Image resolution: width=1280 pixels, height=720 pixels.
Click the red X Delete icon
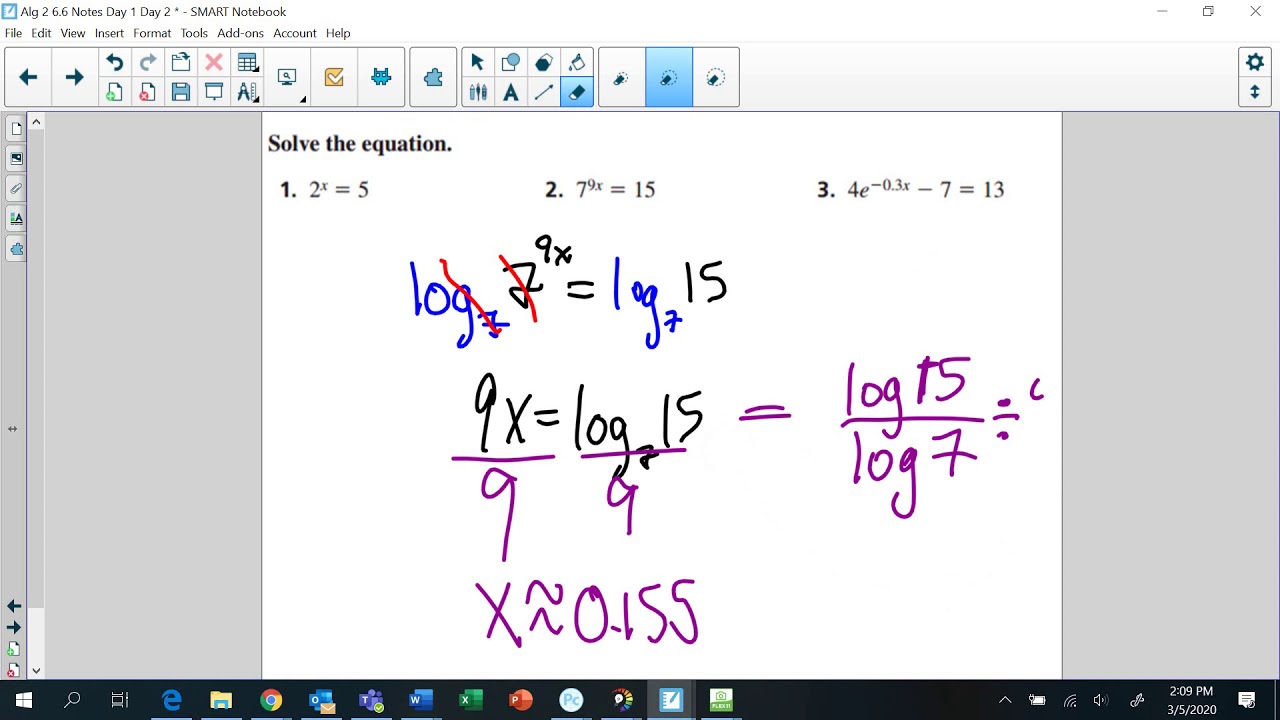coord(213,63)
